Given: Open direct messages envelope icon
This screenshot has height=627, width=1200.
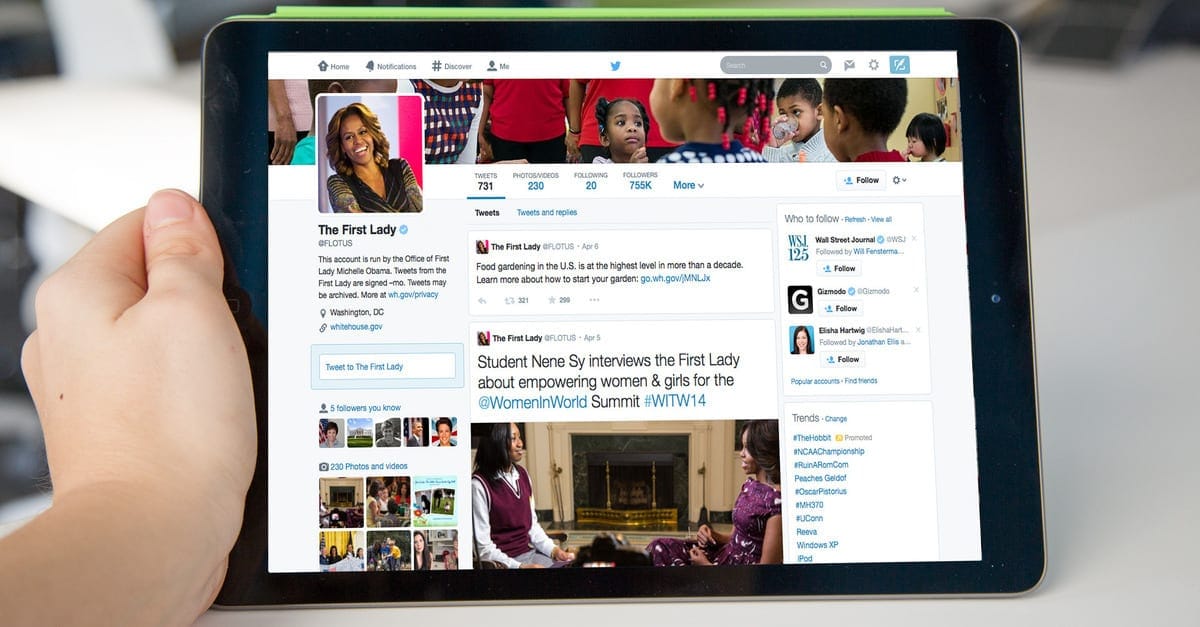Looking at the screenshot, I should pyautogui.click(x=849, y=65).
